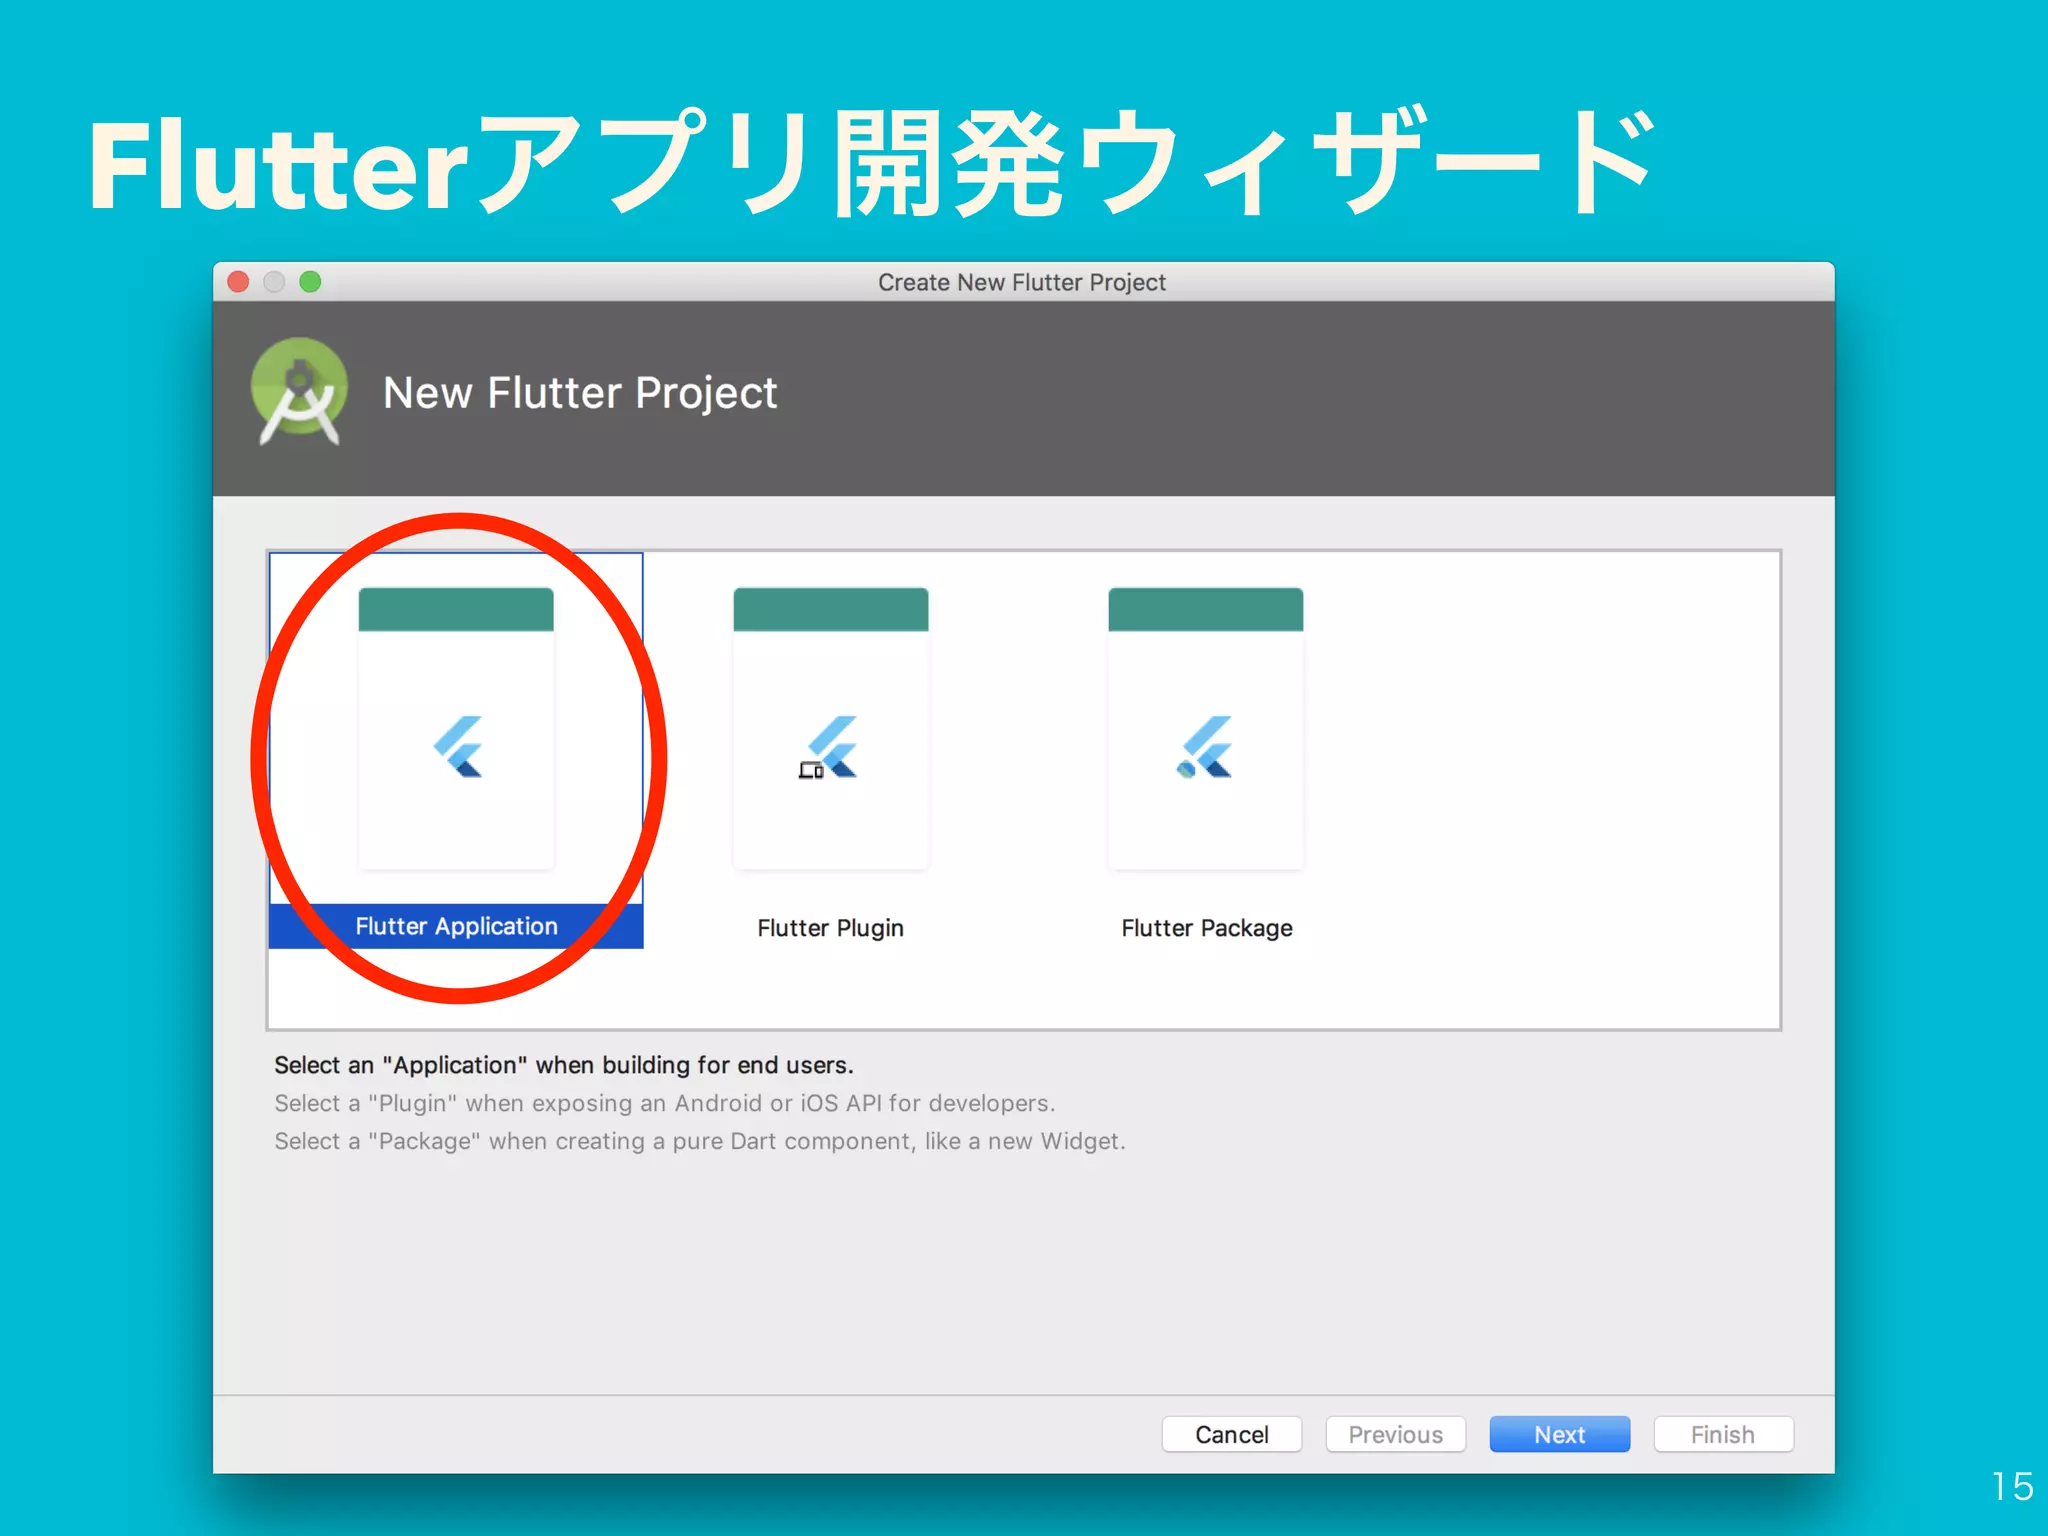The height and width of the screenshot is (1536, 2048).
Task: Click the grey minimize window button
Action: click(x=274, y=282)
